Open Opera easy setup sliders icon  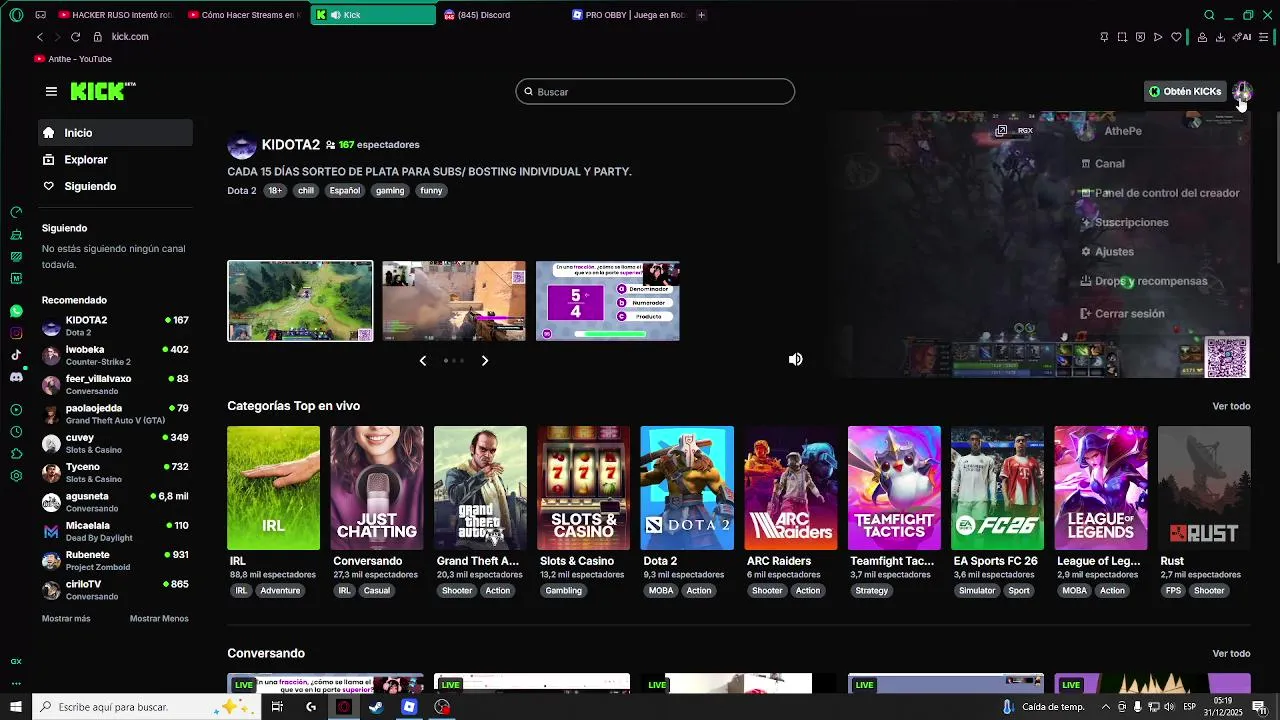[1264, 37]
